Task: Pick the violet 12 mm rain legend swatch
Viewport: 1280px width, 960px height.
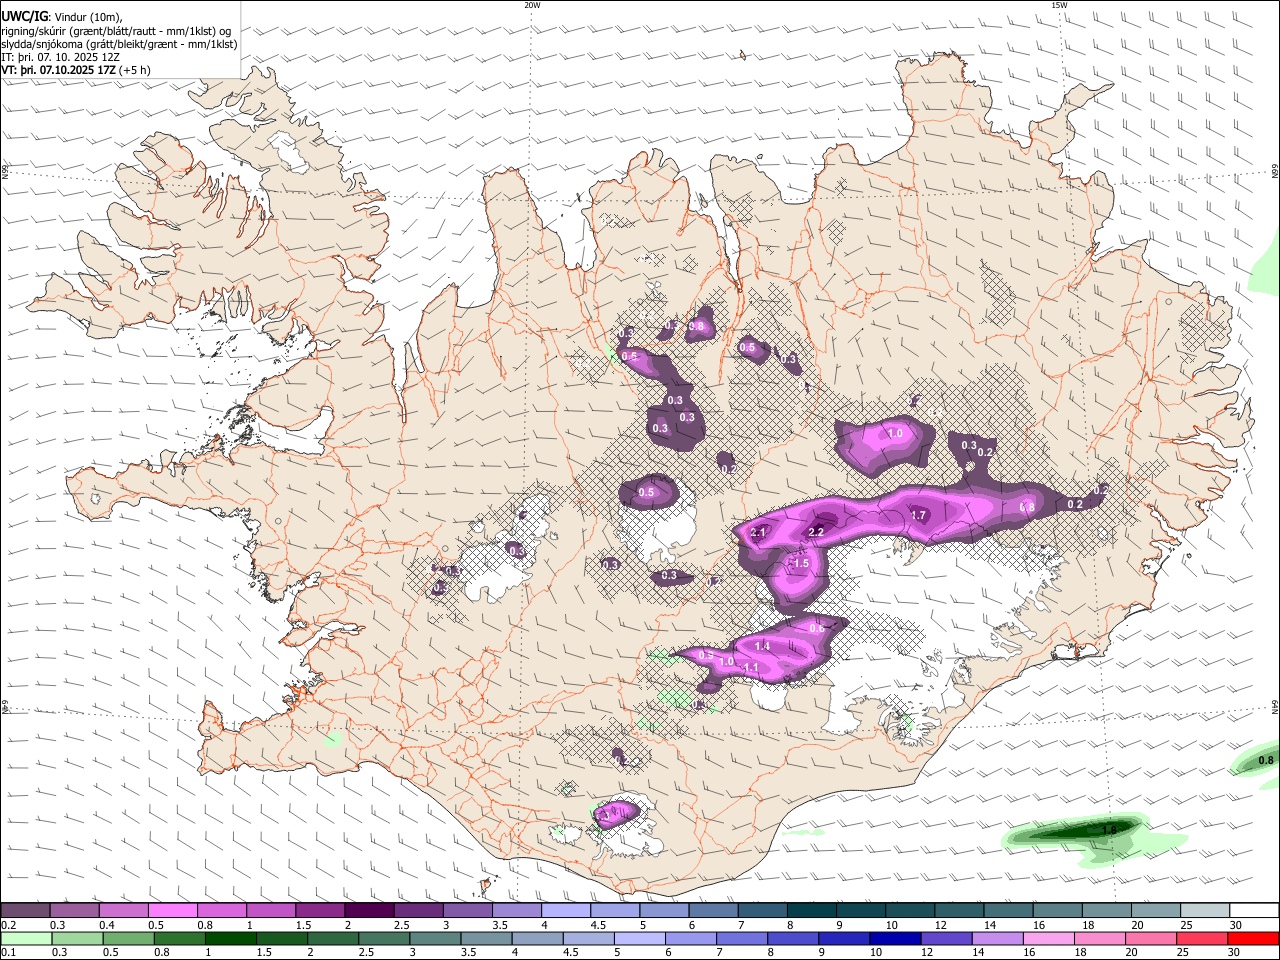Action: point(946,938)
